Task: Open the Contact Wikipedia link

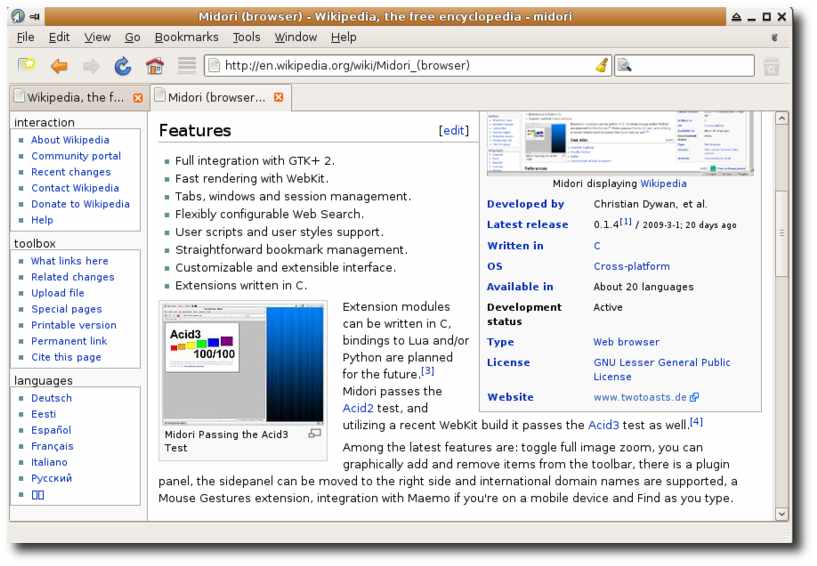Action: 75,188
